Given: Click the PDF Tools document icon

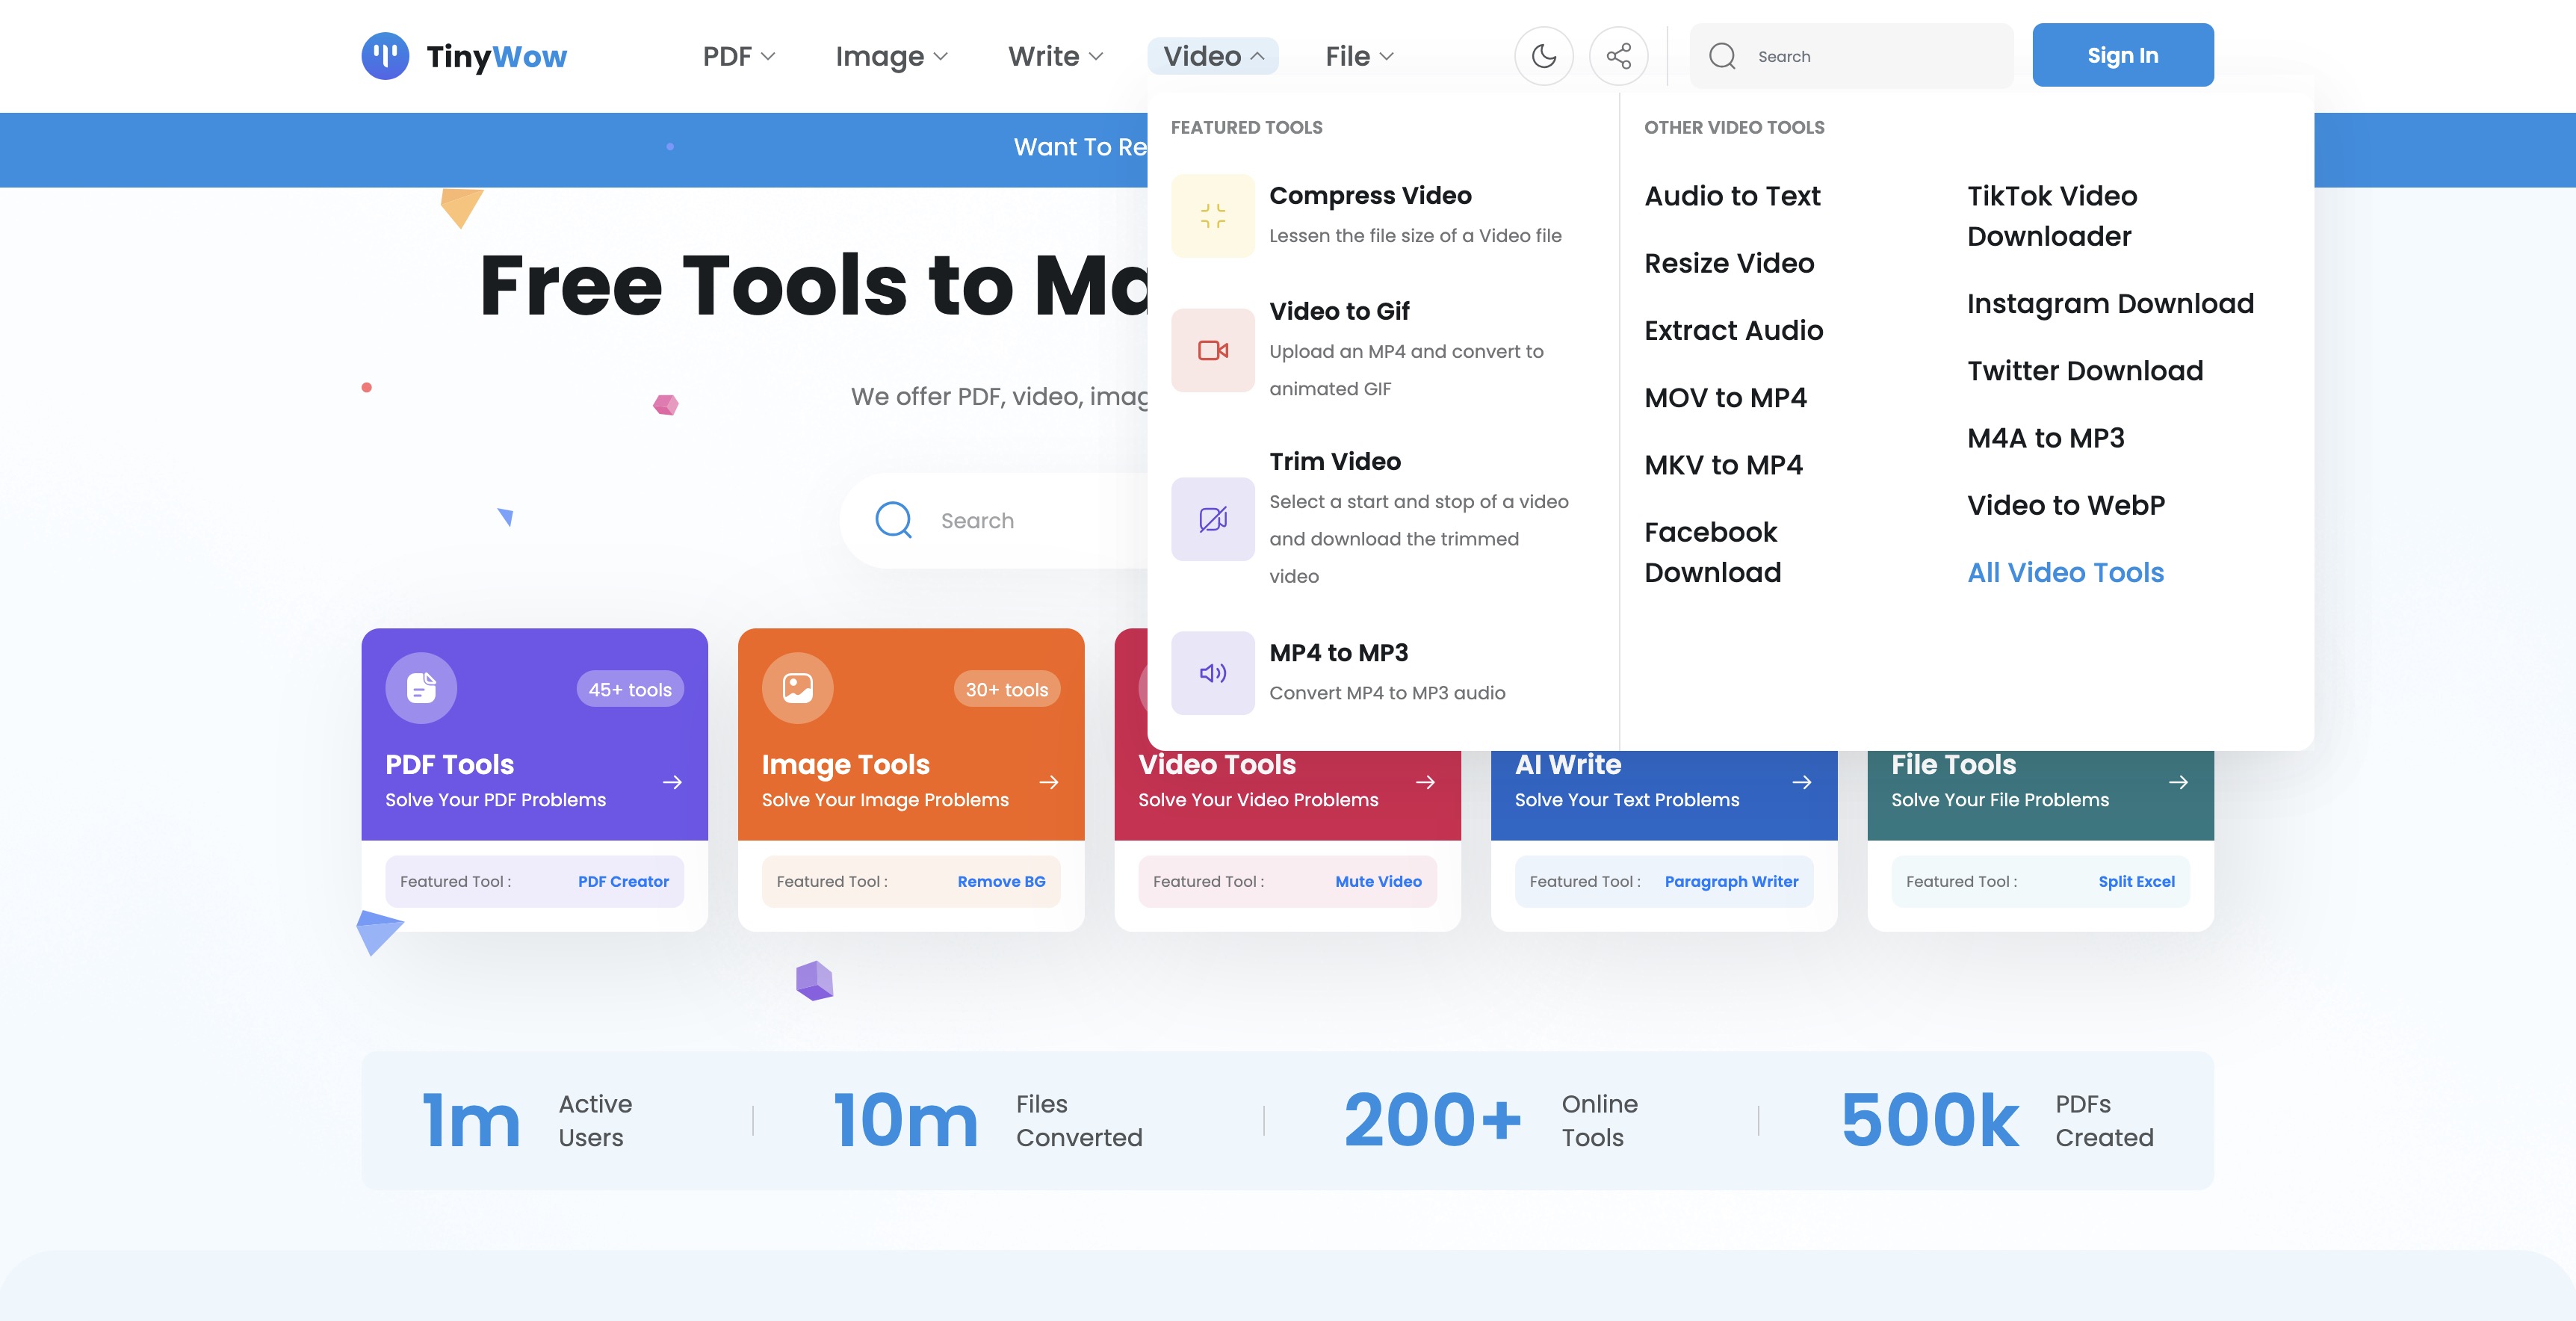Looking at the screenshot, I should point(421,688).
